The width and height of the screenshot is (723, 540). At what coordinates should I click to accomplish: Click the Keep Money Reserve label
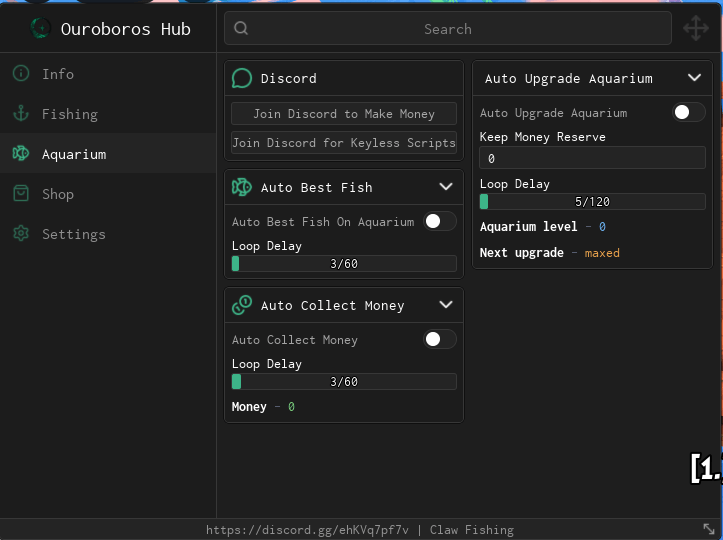point(542,137)
